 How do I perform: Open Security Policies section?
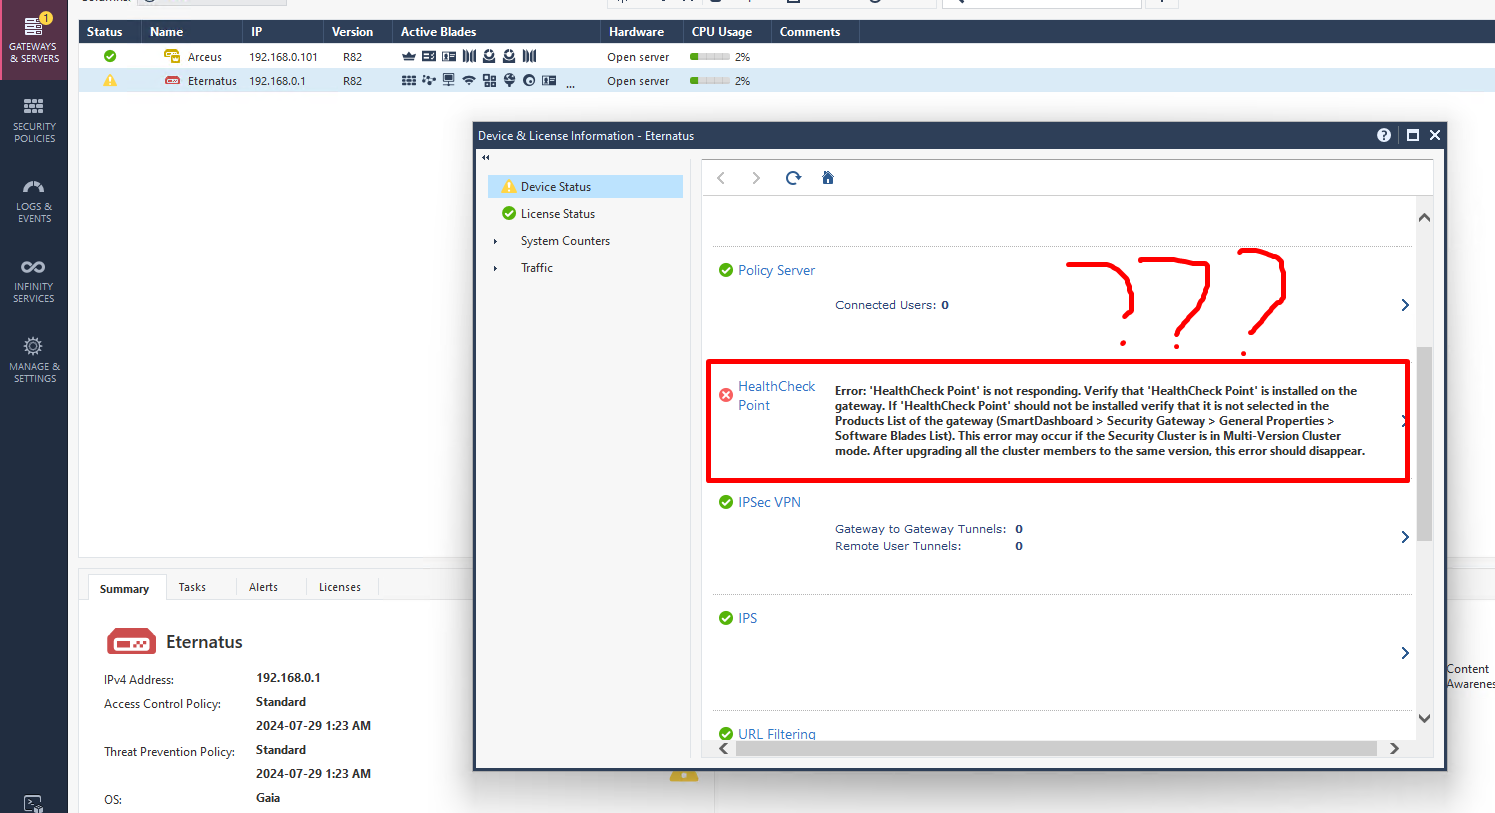pyautogui.click(x=34, y=120)
